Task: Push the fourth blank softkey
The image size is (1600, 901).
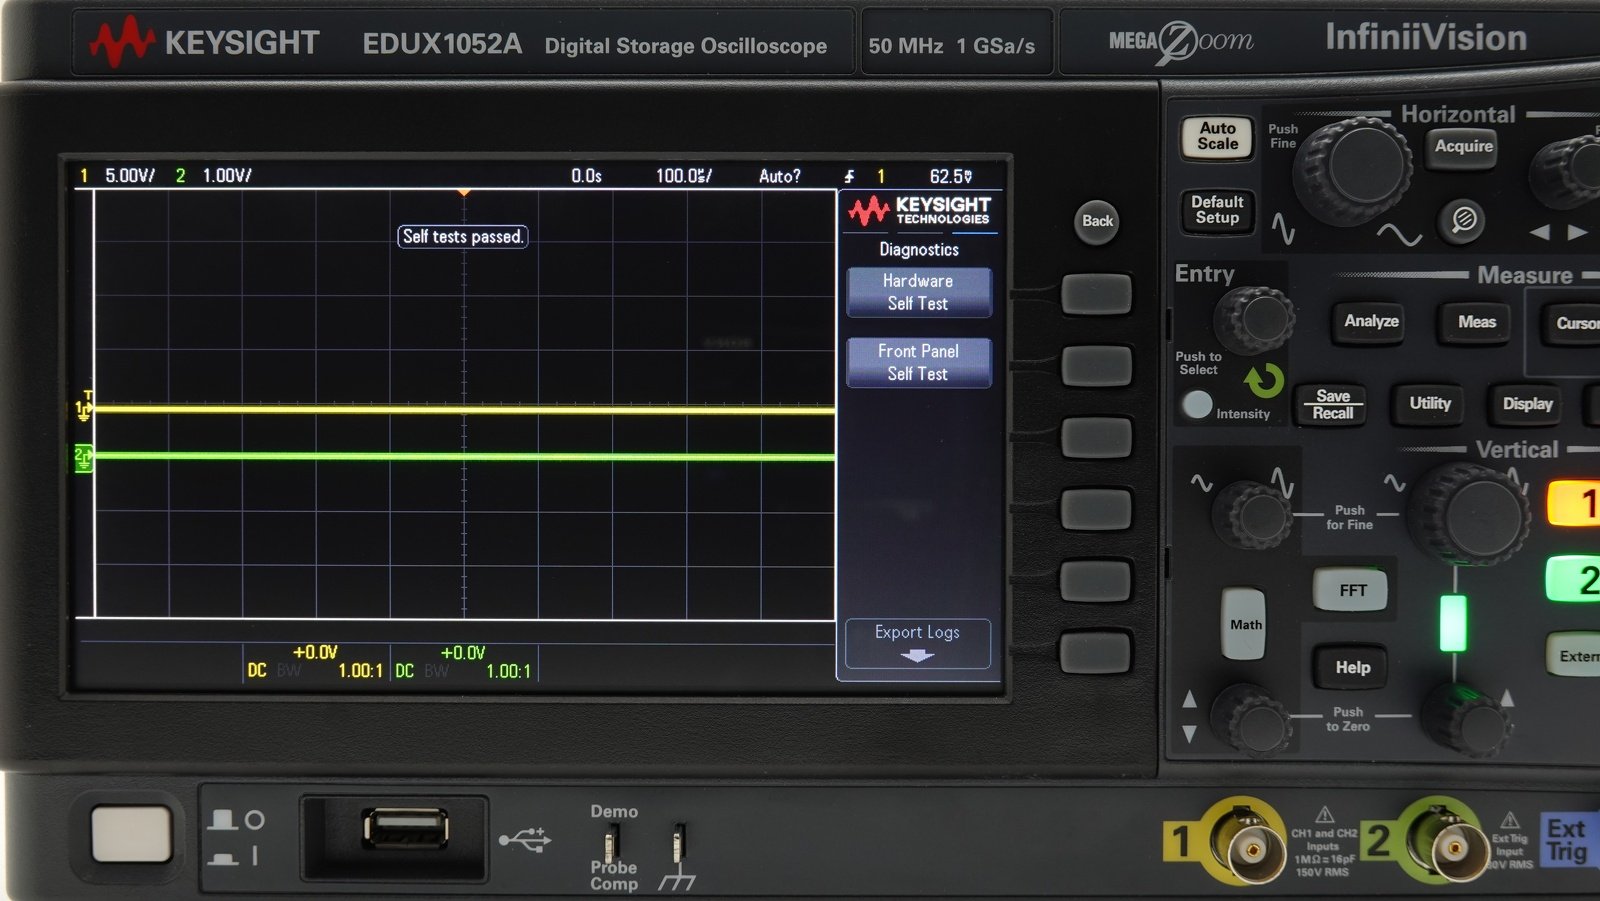Action: click(1096, 509)
